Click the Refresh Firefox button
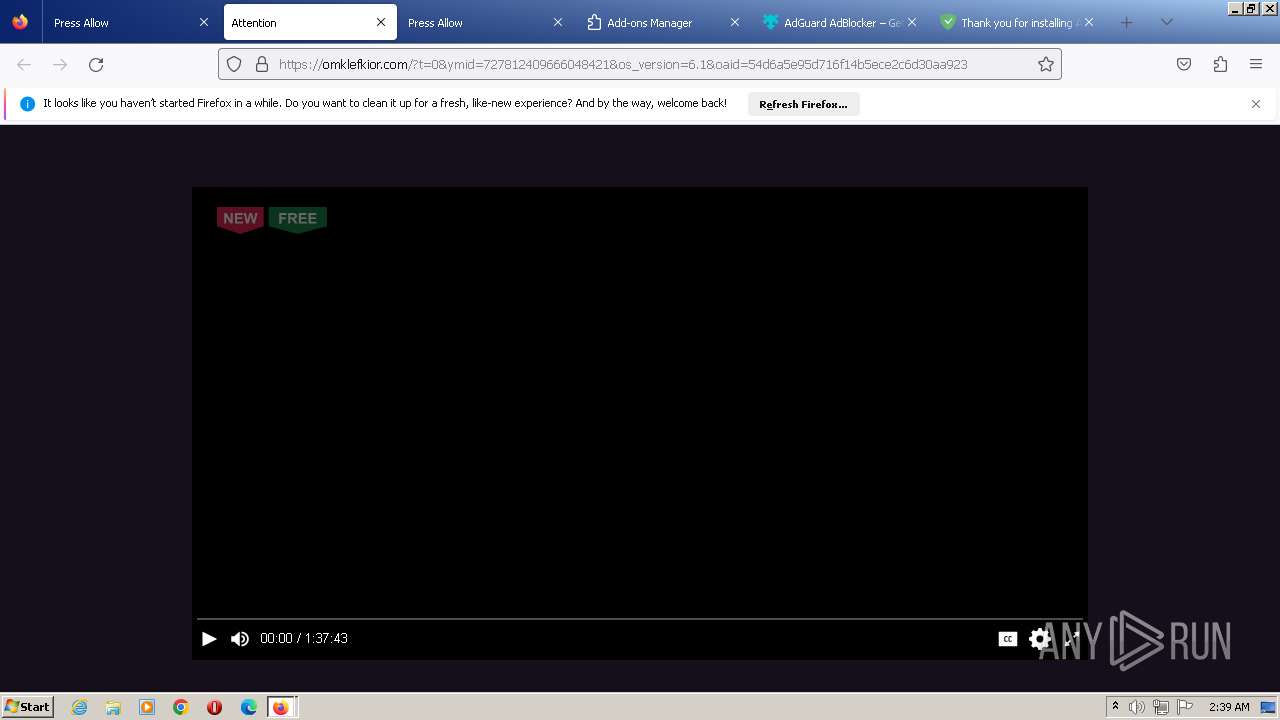The image size is (1280, 720). (x=803, y=104)
